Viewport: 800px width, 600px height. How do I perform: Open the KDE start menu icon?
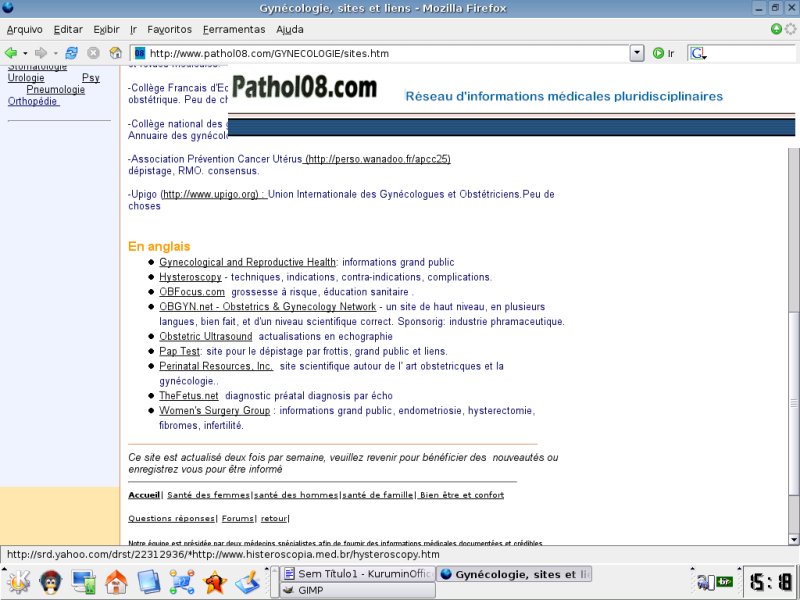[17, 581]
